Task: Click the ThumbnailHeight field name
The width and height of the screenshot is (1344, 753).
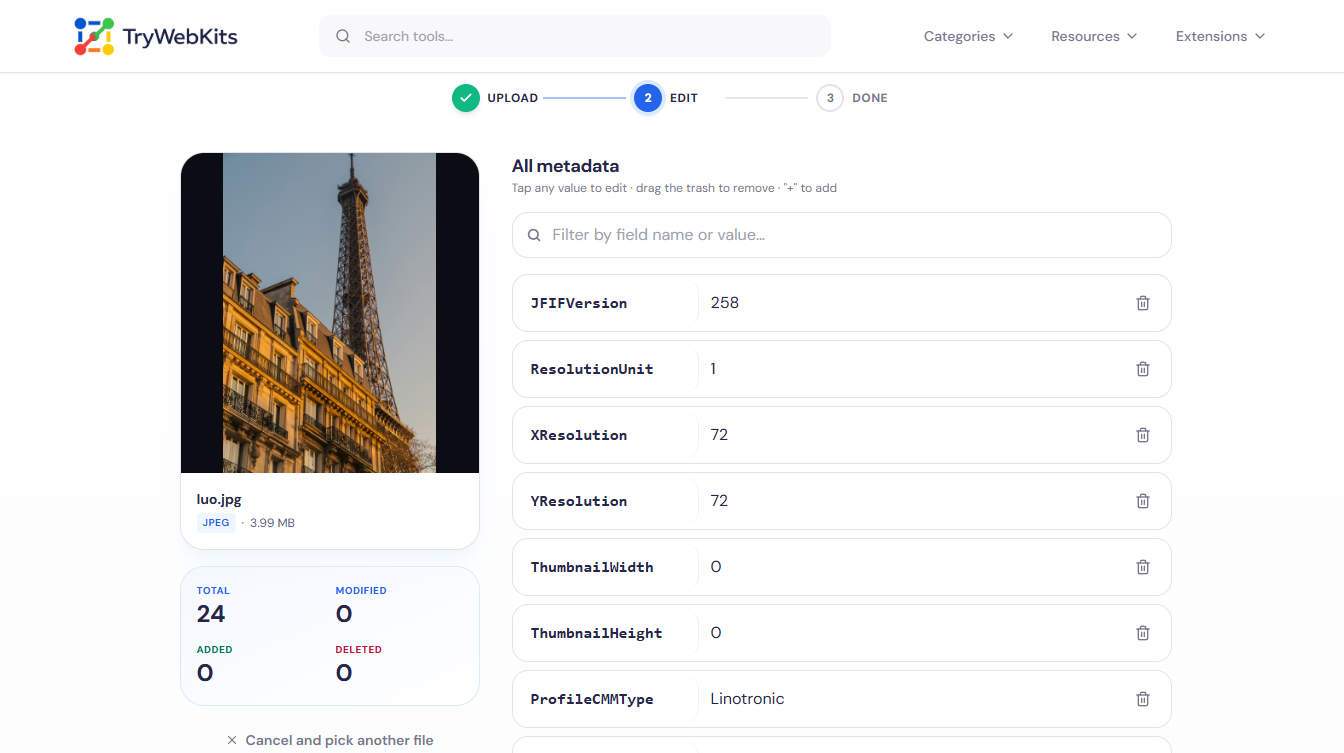Action: pos(596,633)
